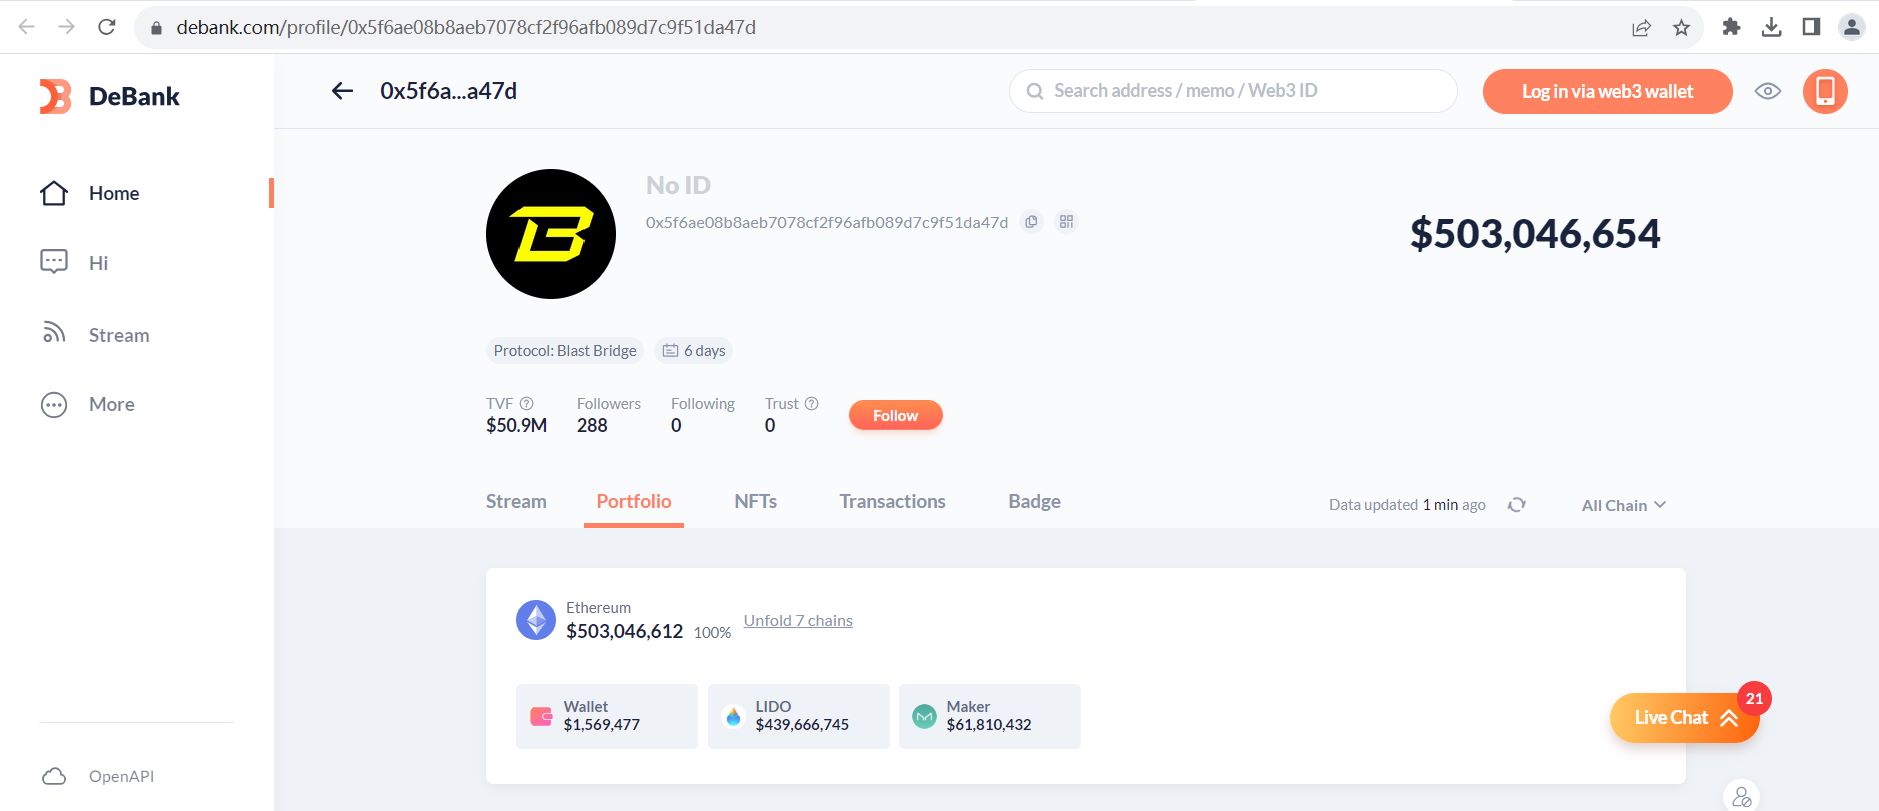Click the browser back arrow
This screenshot has width=1879, height=811.
[27, 27]
